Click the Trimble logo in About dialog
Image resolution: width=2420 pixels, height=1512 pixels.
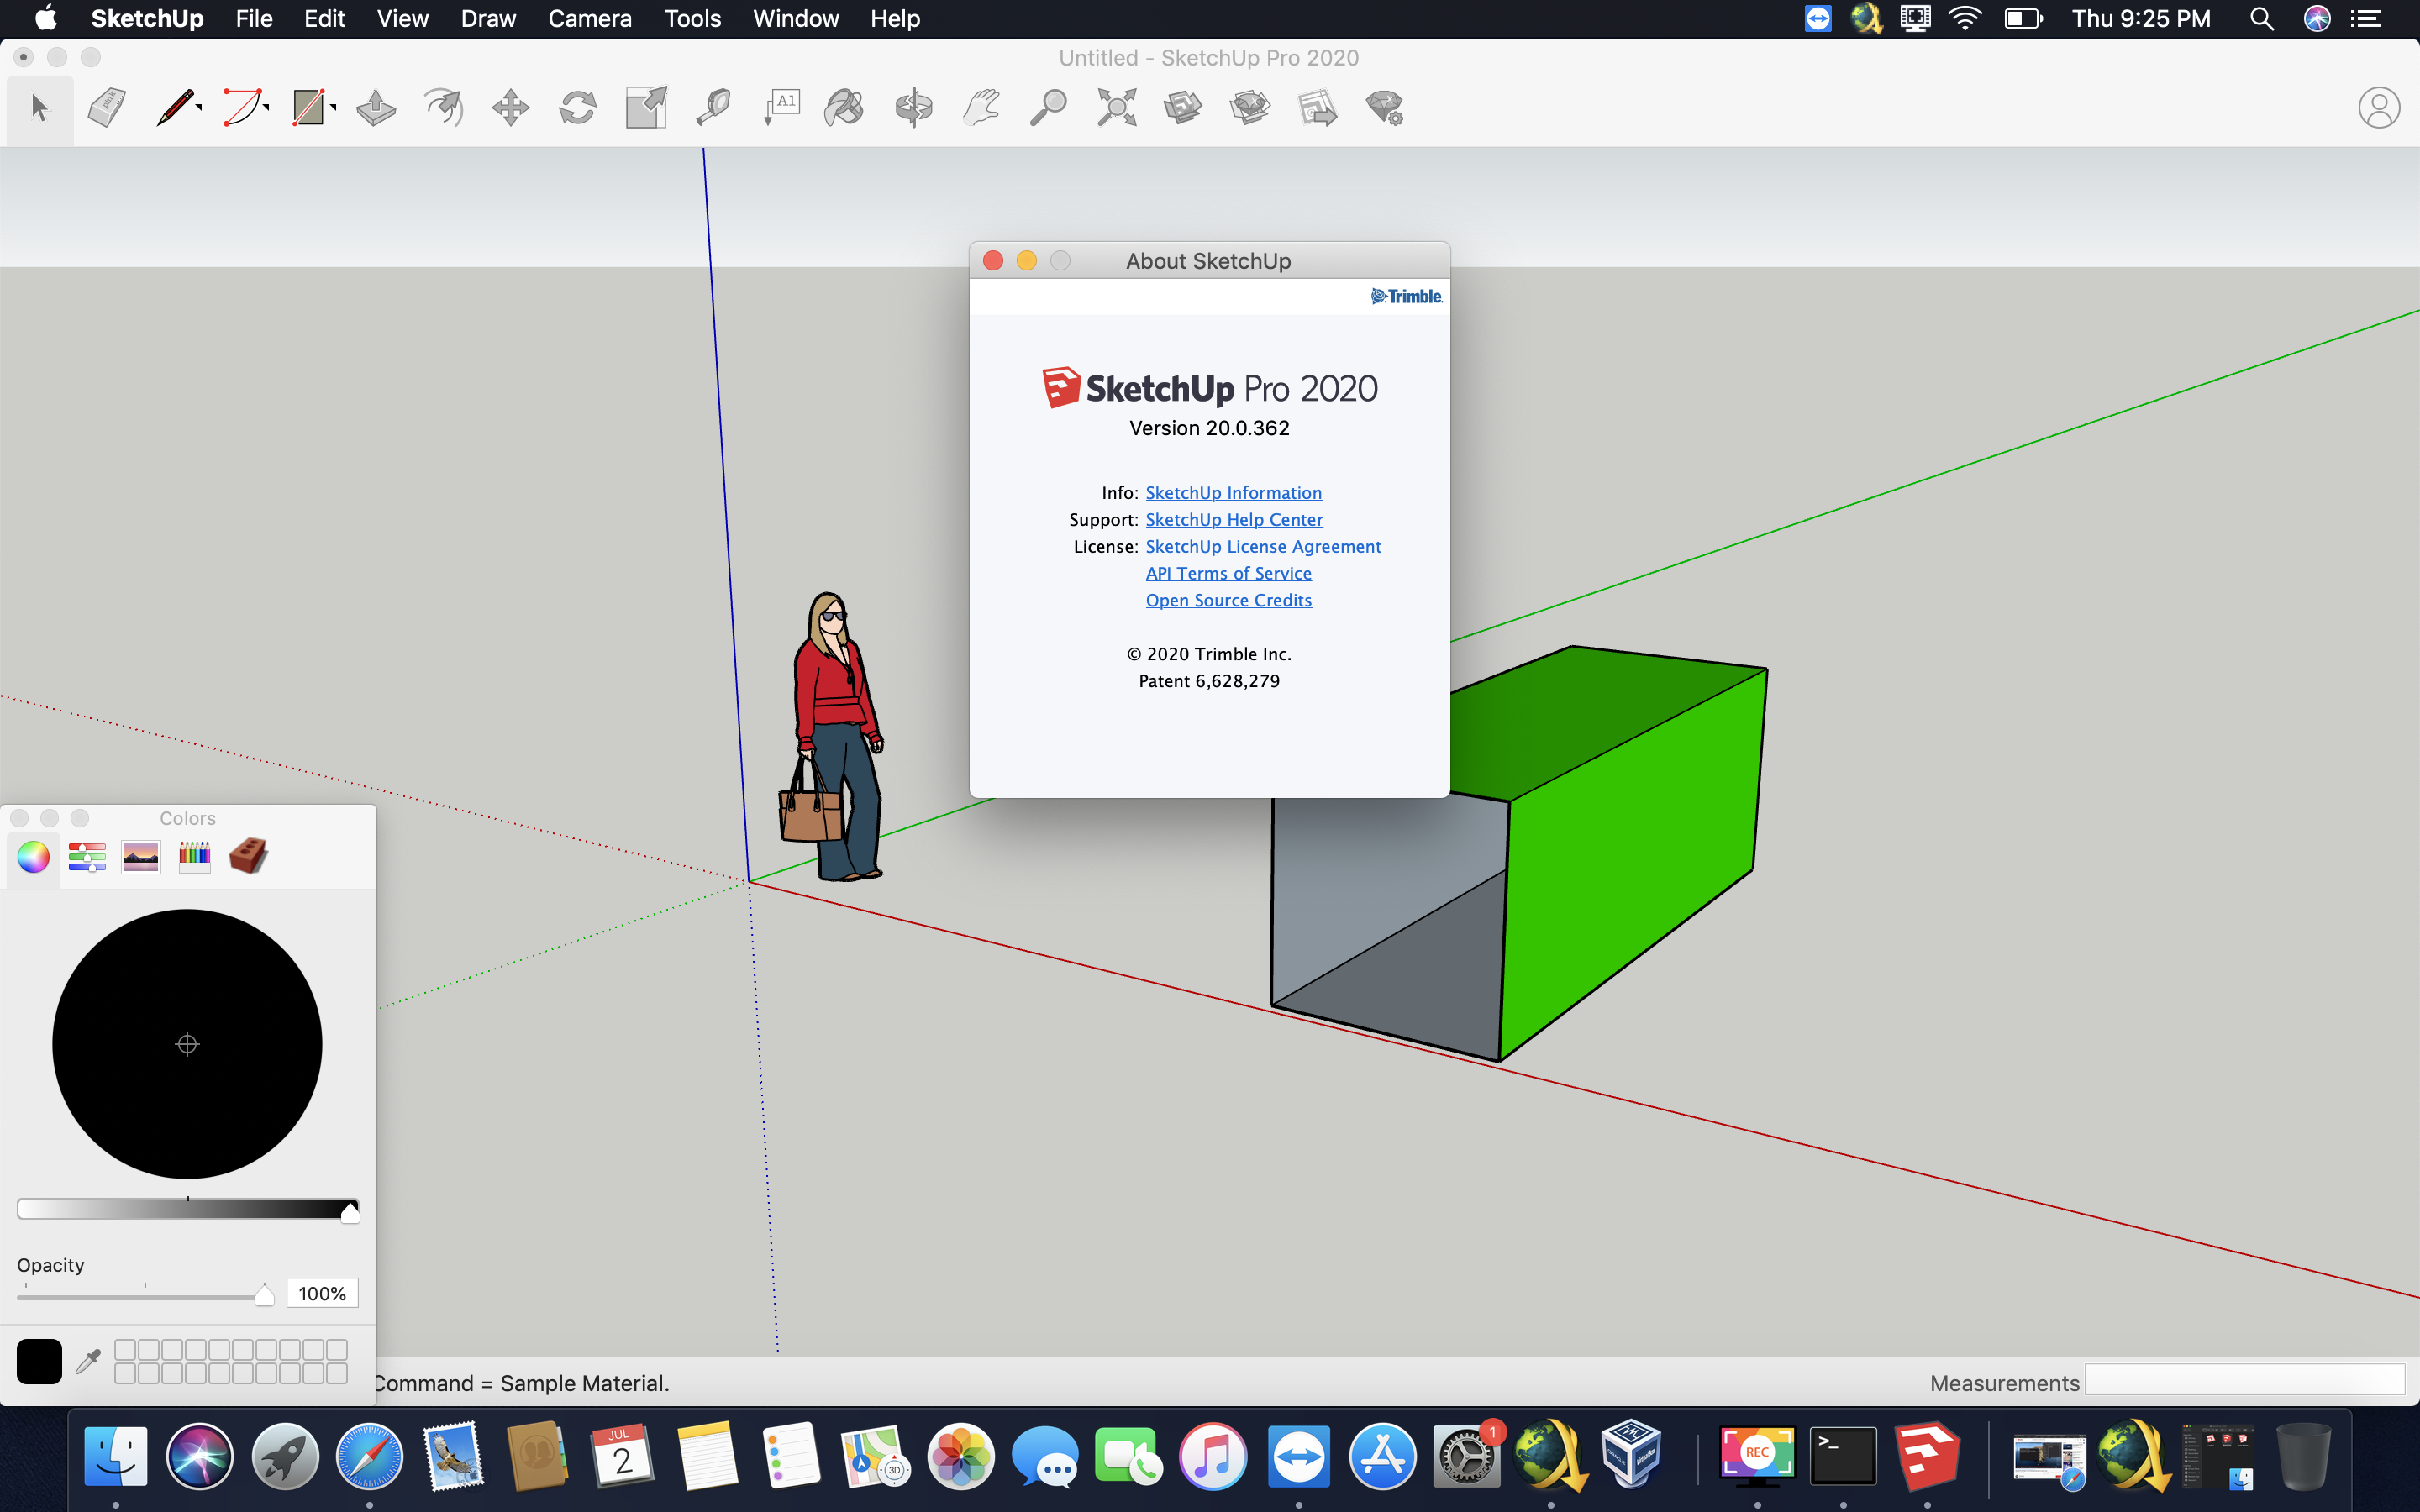(x=1406, y=296)
